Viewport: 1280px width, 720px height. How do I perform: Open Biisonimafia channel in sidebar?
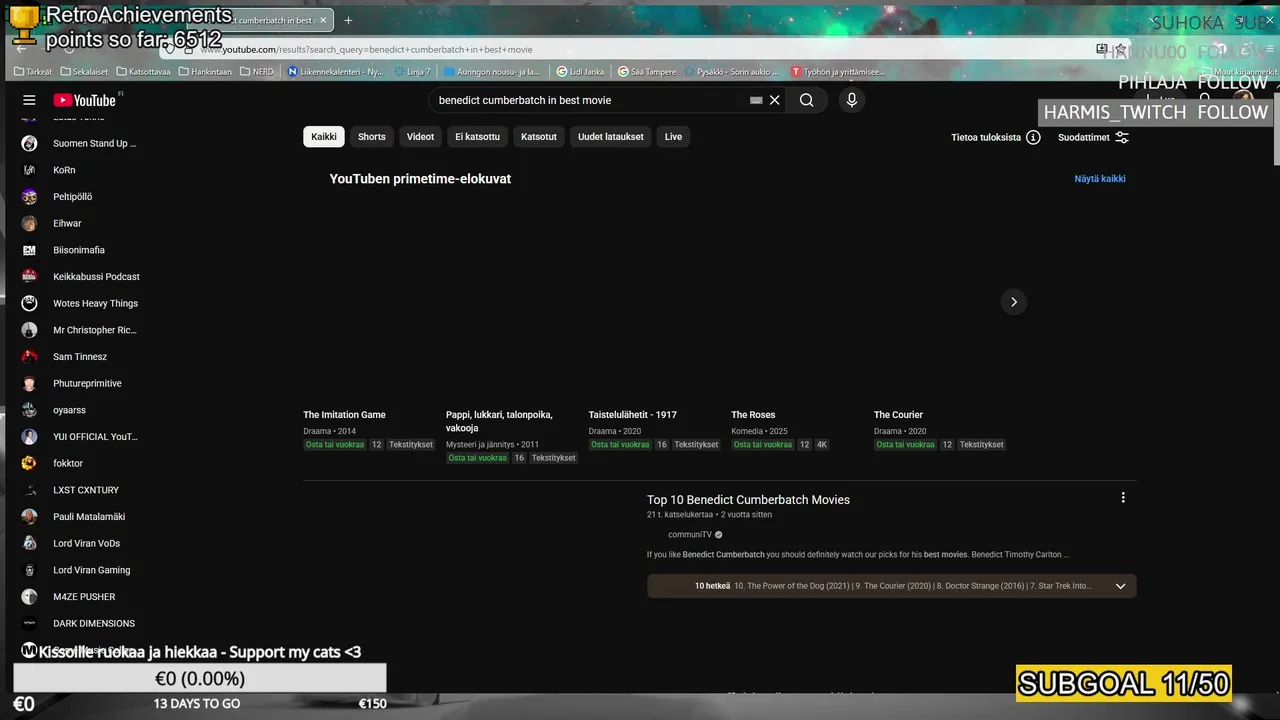(x=80, y=250)
